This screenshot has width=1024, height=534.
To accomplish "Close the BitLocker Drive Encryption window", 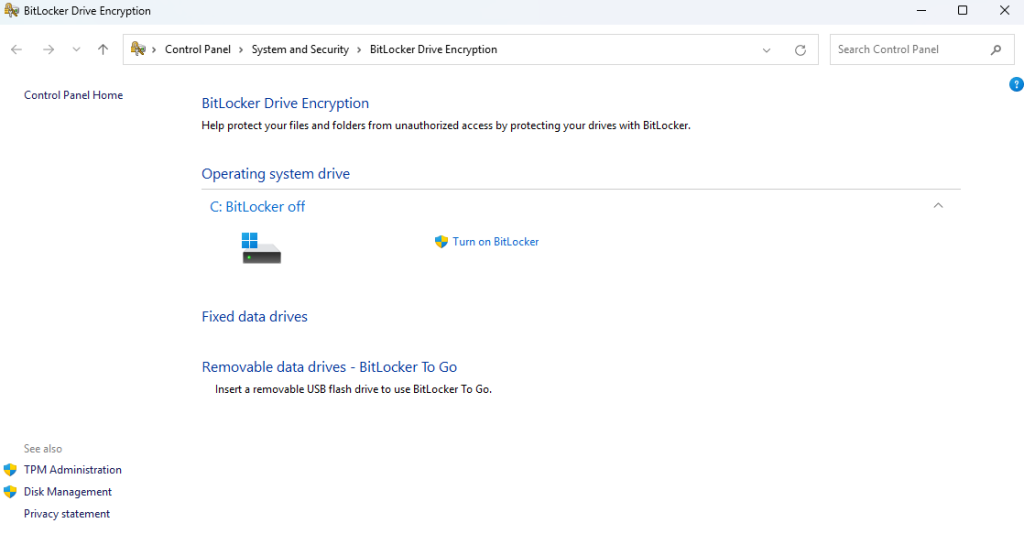I will point(1004,10).
